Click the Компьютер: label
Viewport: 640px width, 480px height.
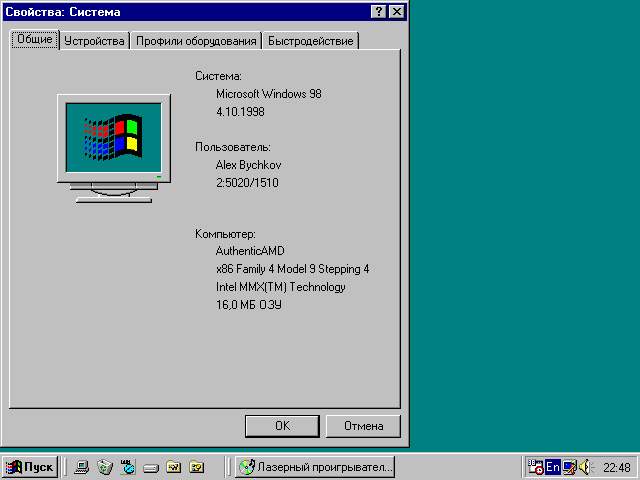(x=225, y=234)
